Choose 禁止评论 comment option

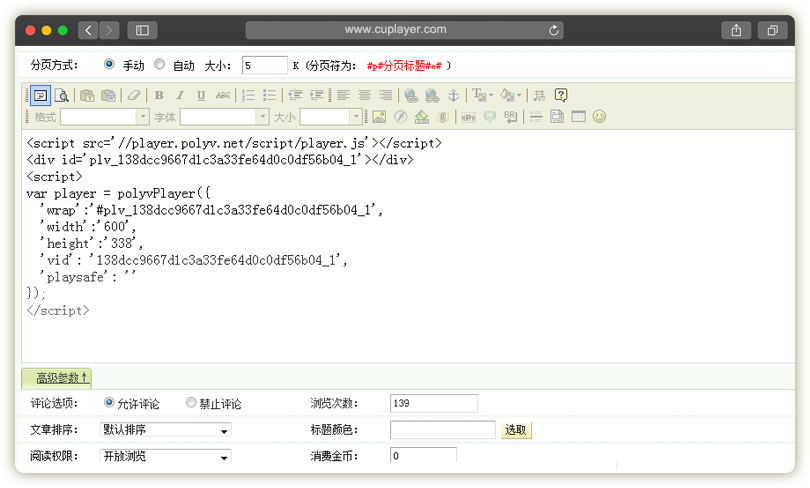(x=191, y=403)
